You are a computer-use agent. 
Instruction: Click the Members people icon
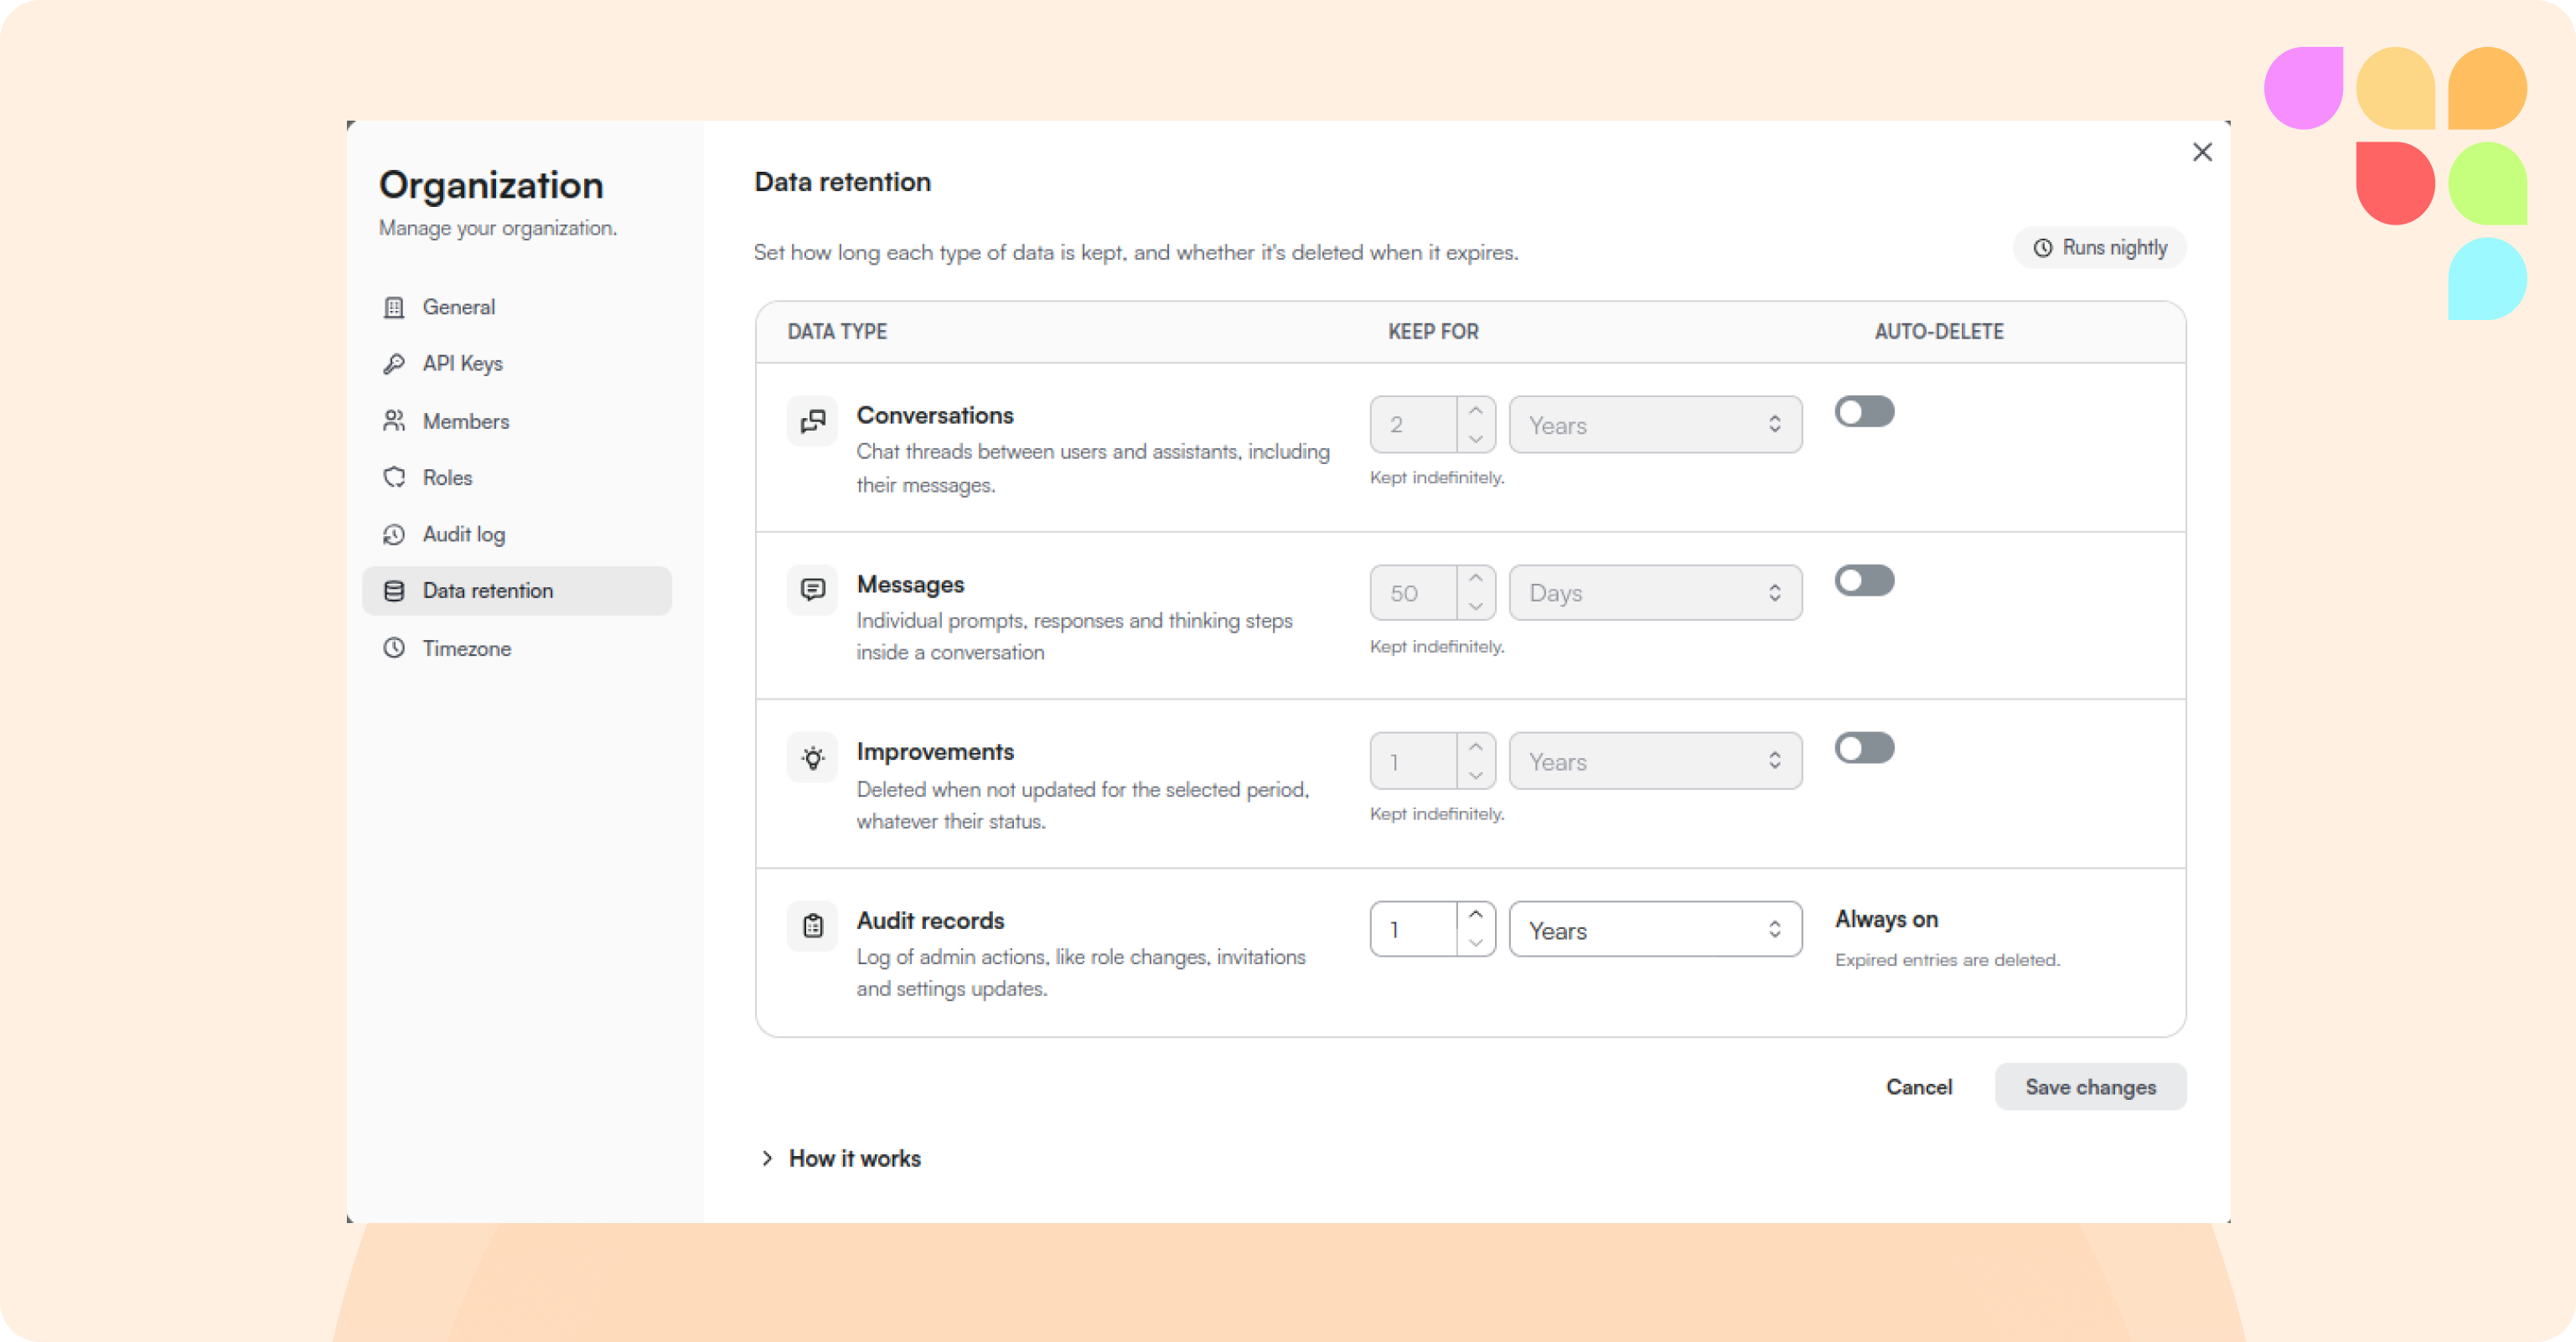(394, 421)
